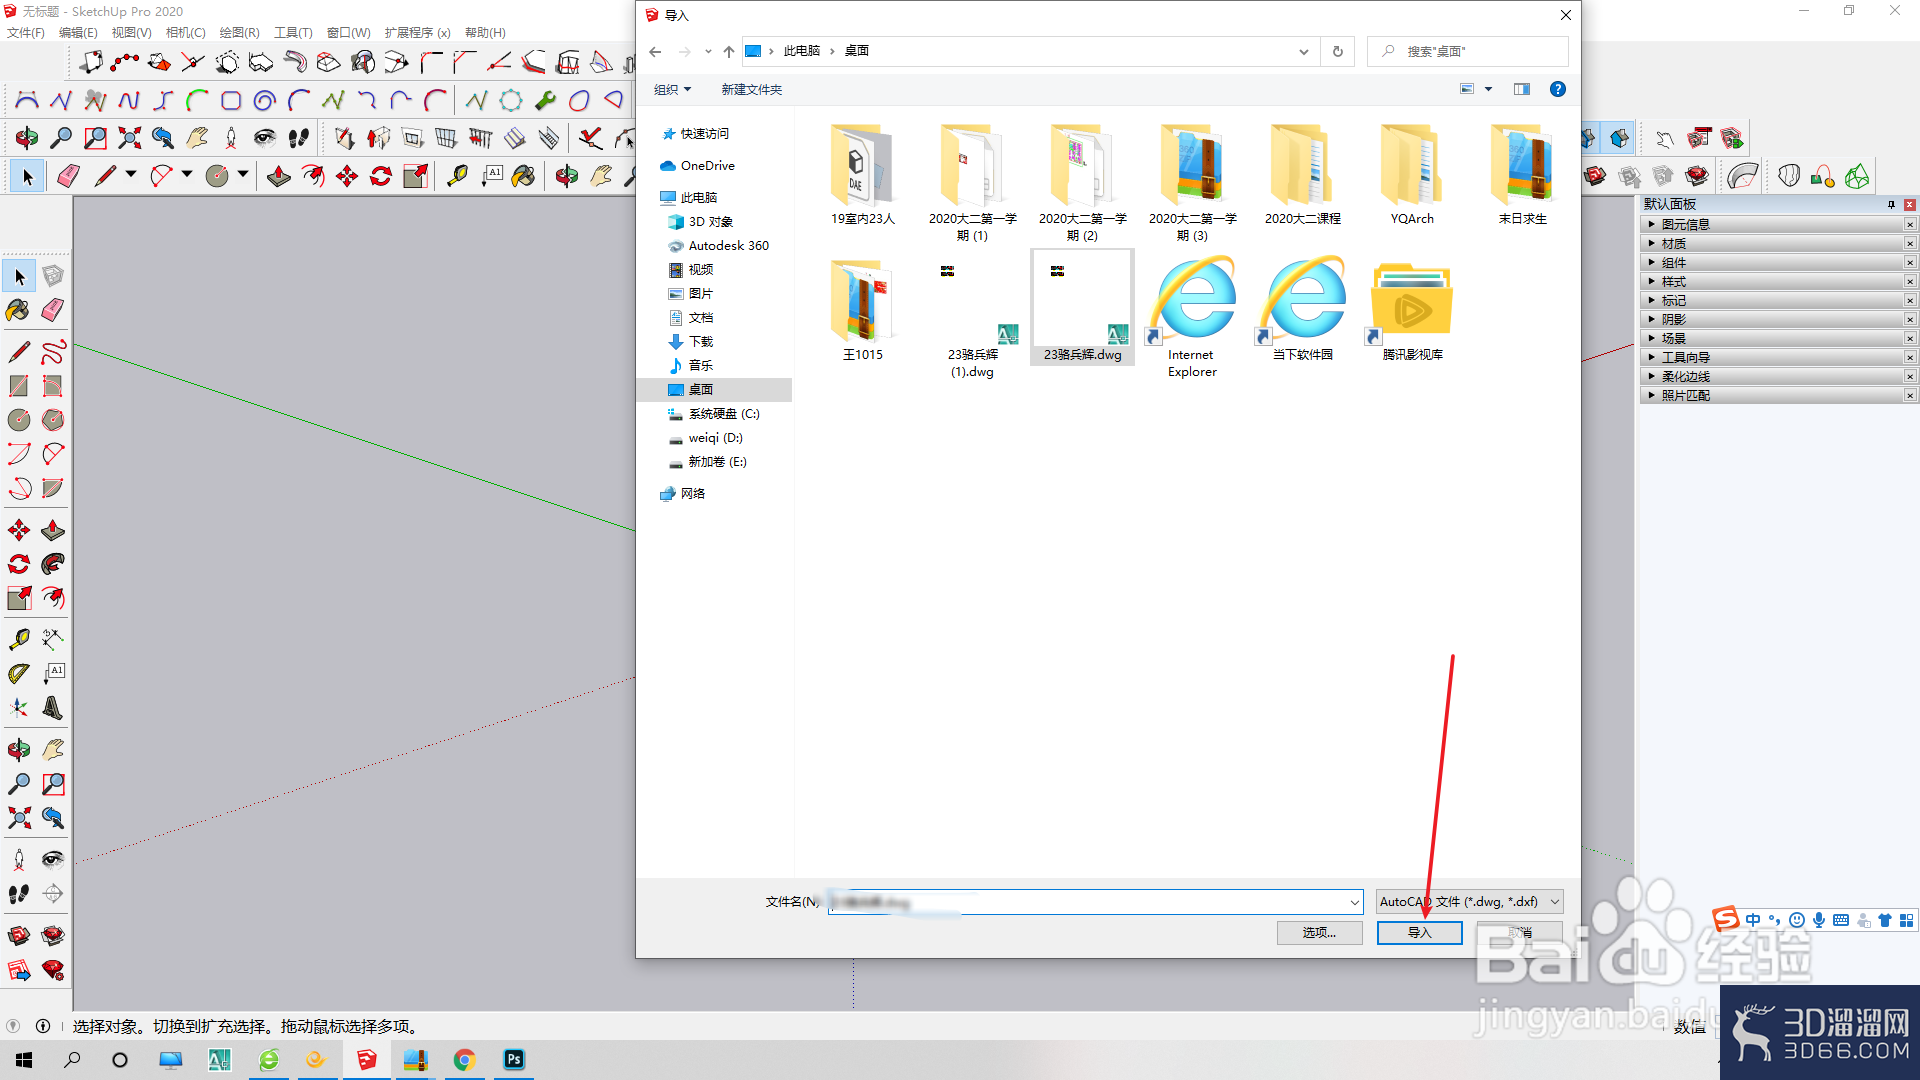
Task: Open Chrome from the taskbar
Action: [x=464, y=1060]
